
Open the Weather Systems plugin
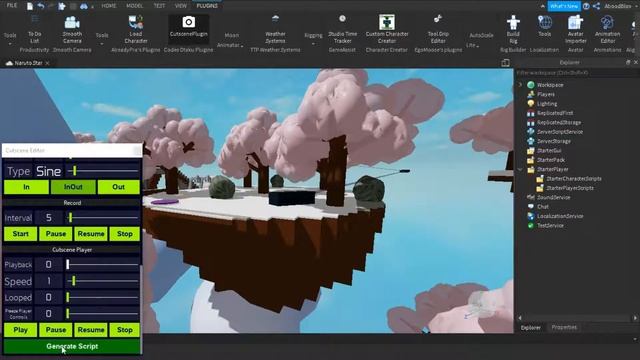(x=276, y=30)
